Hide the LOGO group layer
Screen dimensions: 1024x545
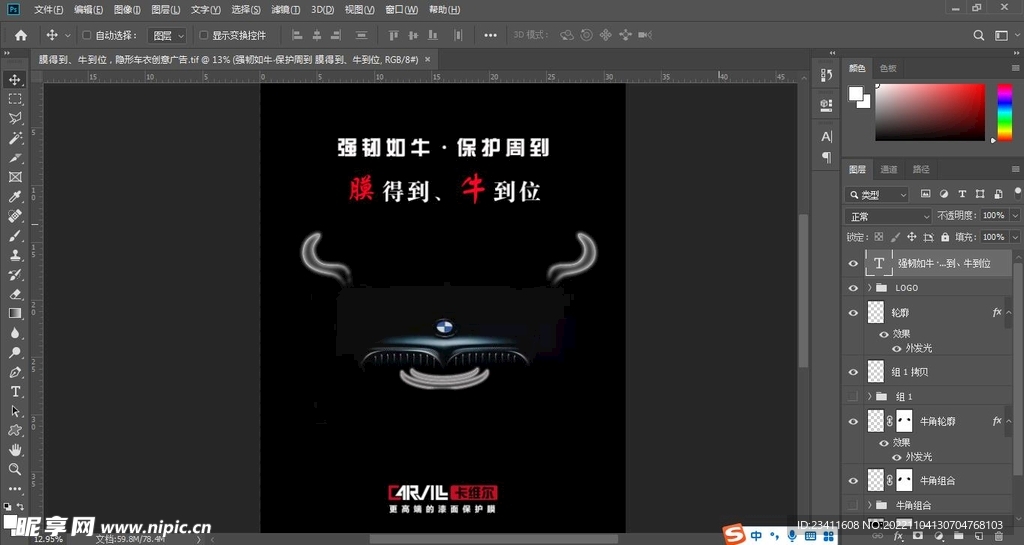pos(853,288)
